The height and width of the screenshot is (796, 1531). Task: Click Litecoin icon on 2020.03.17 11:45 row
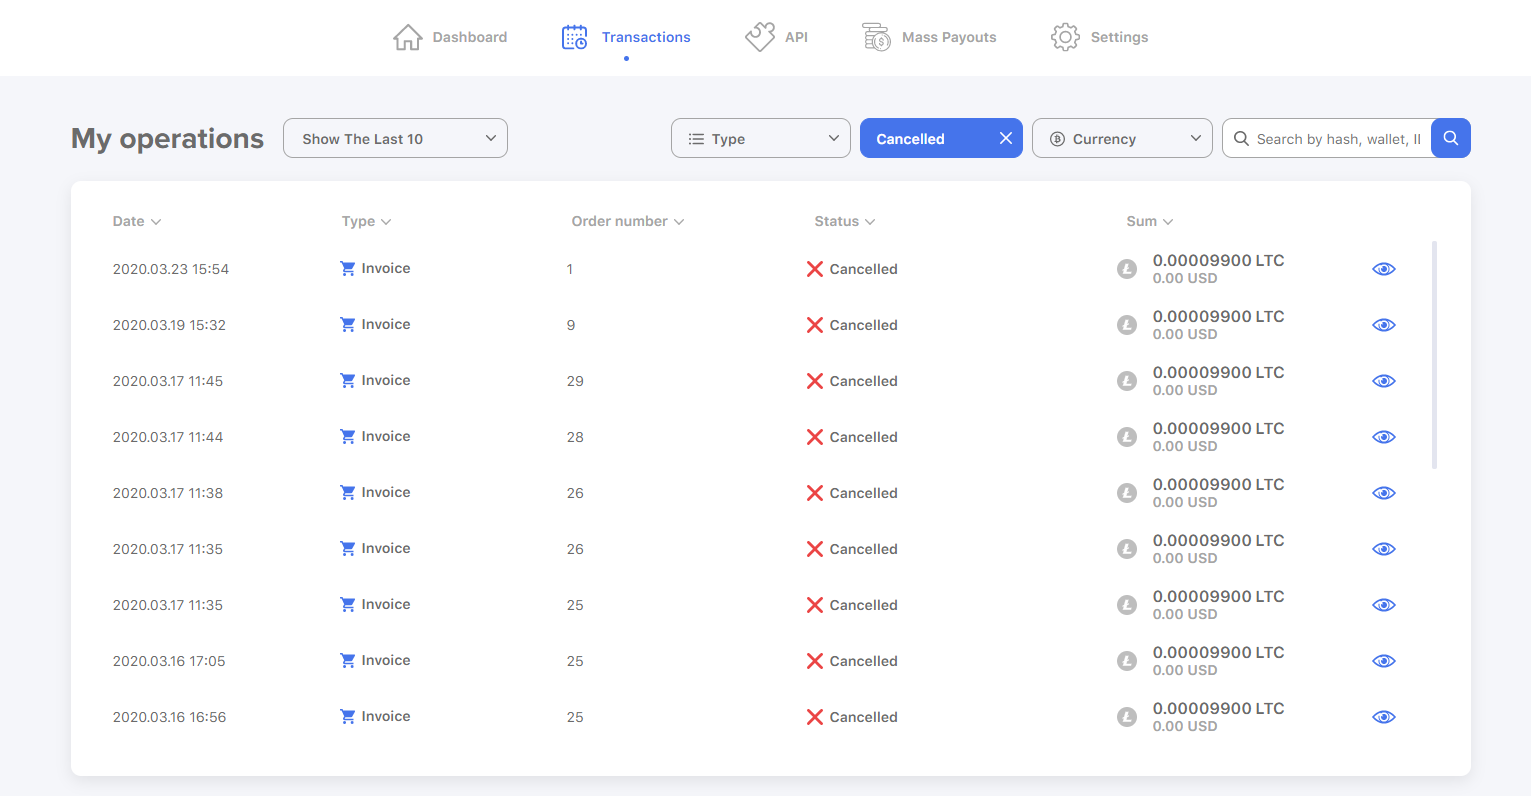(x=1127, y=381)
